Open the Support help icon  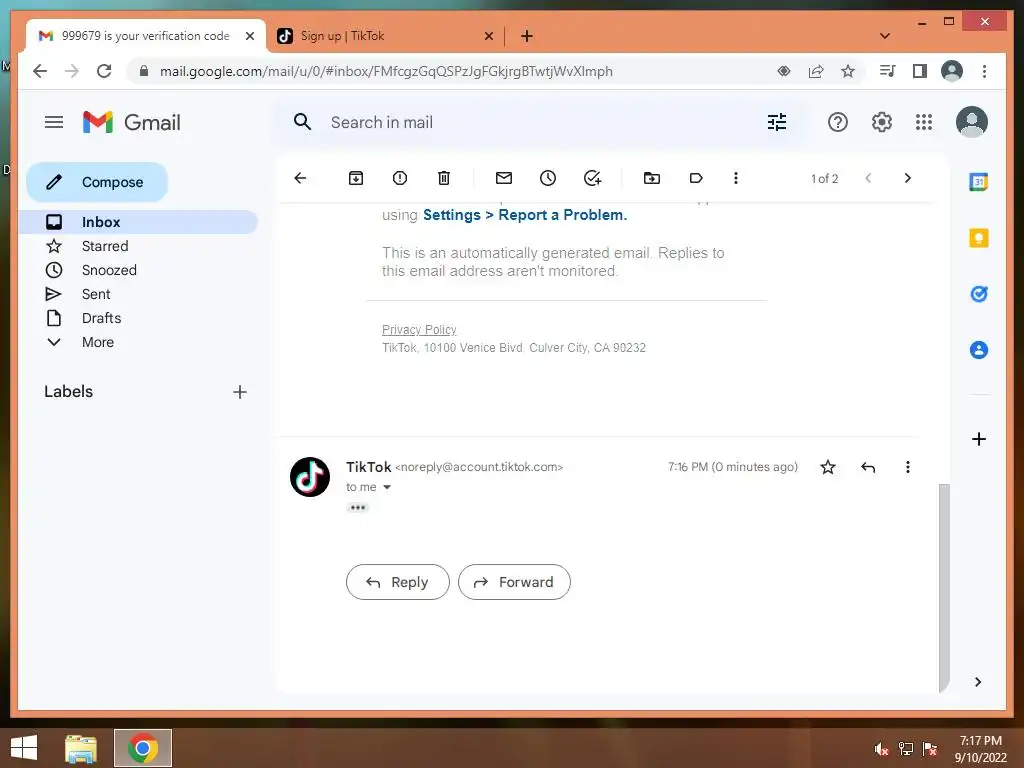point(838,122)
